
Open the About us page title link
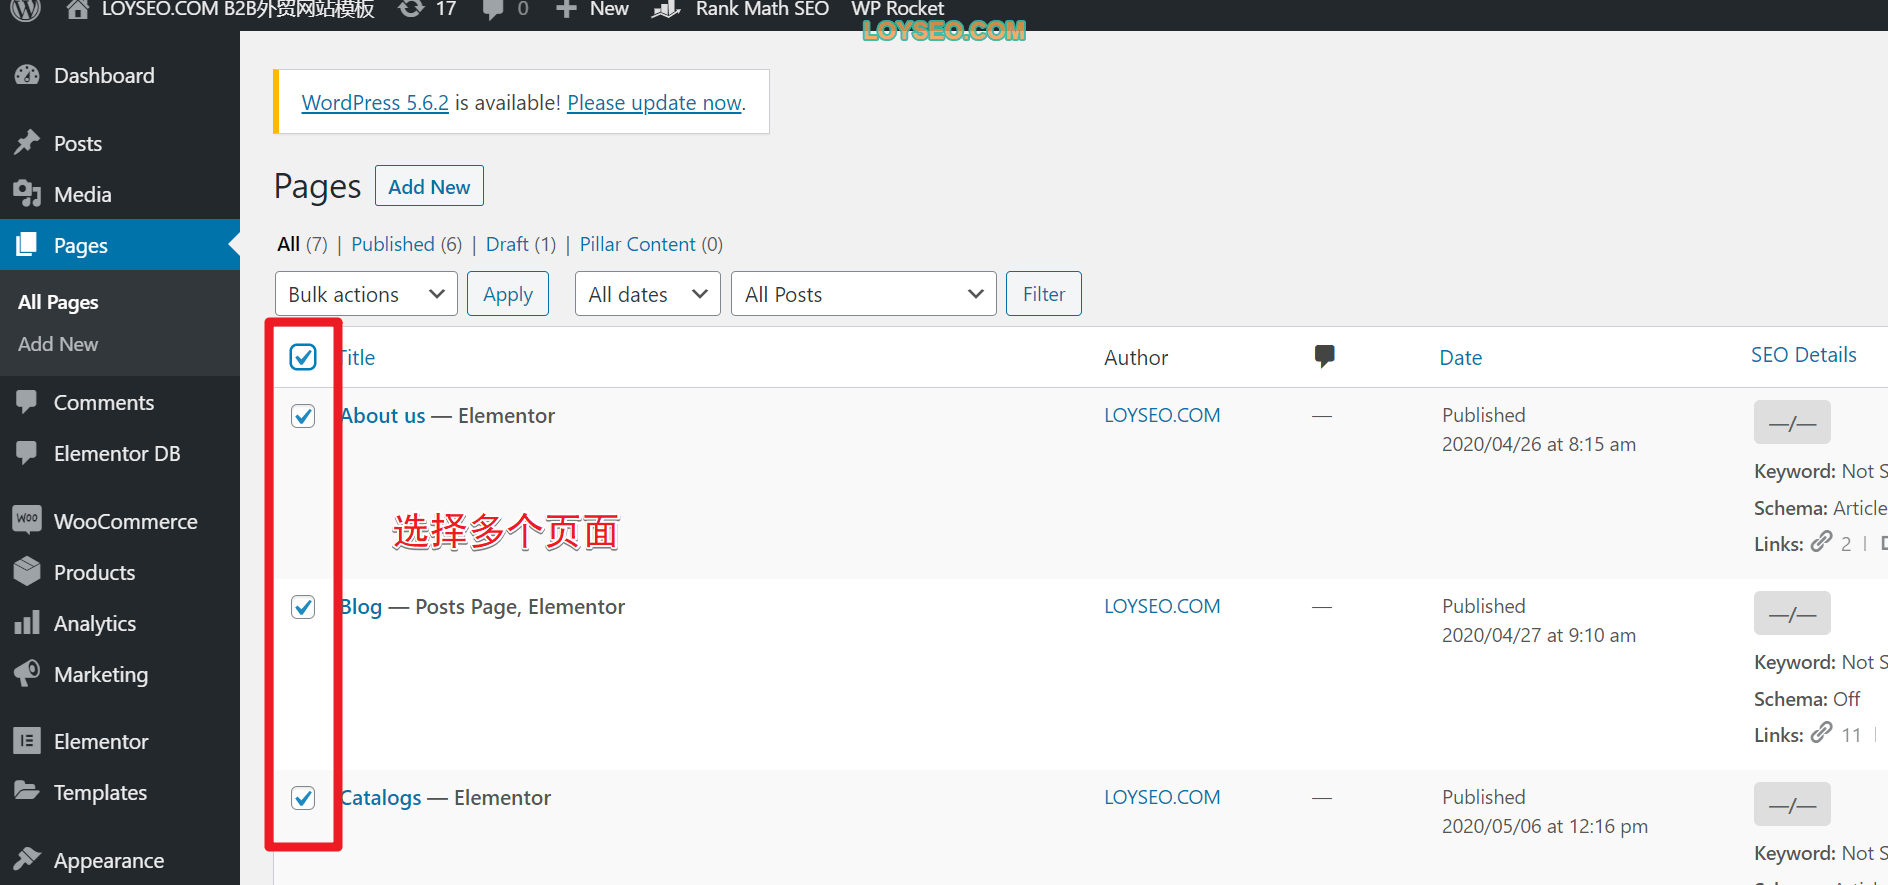[384, 415]
